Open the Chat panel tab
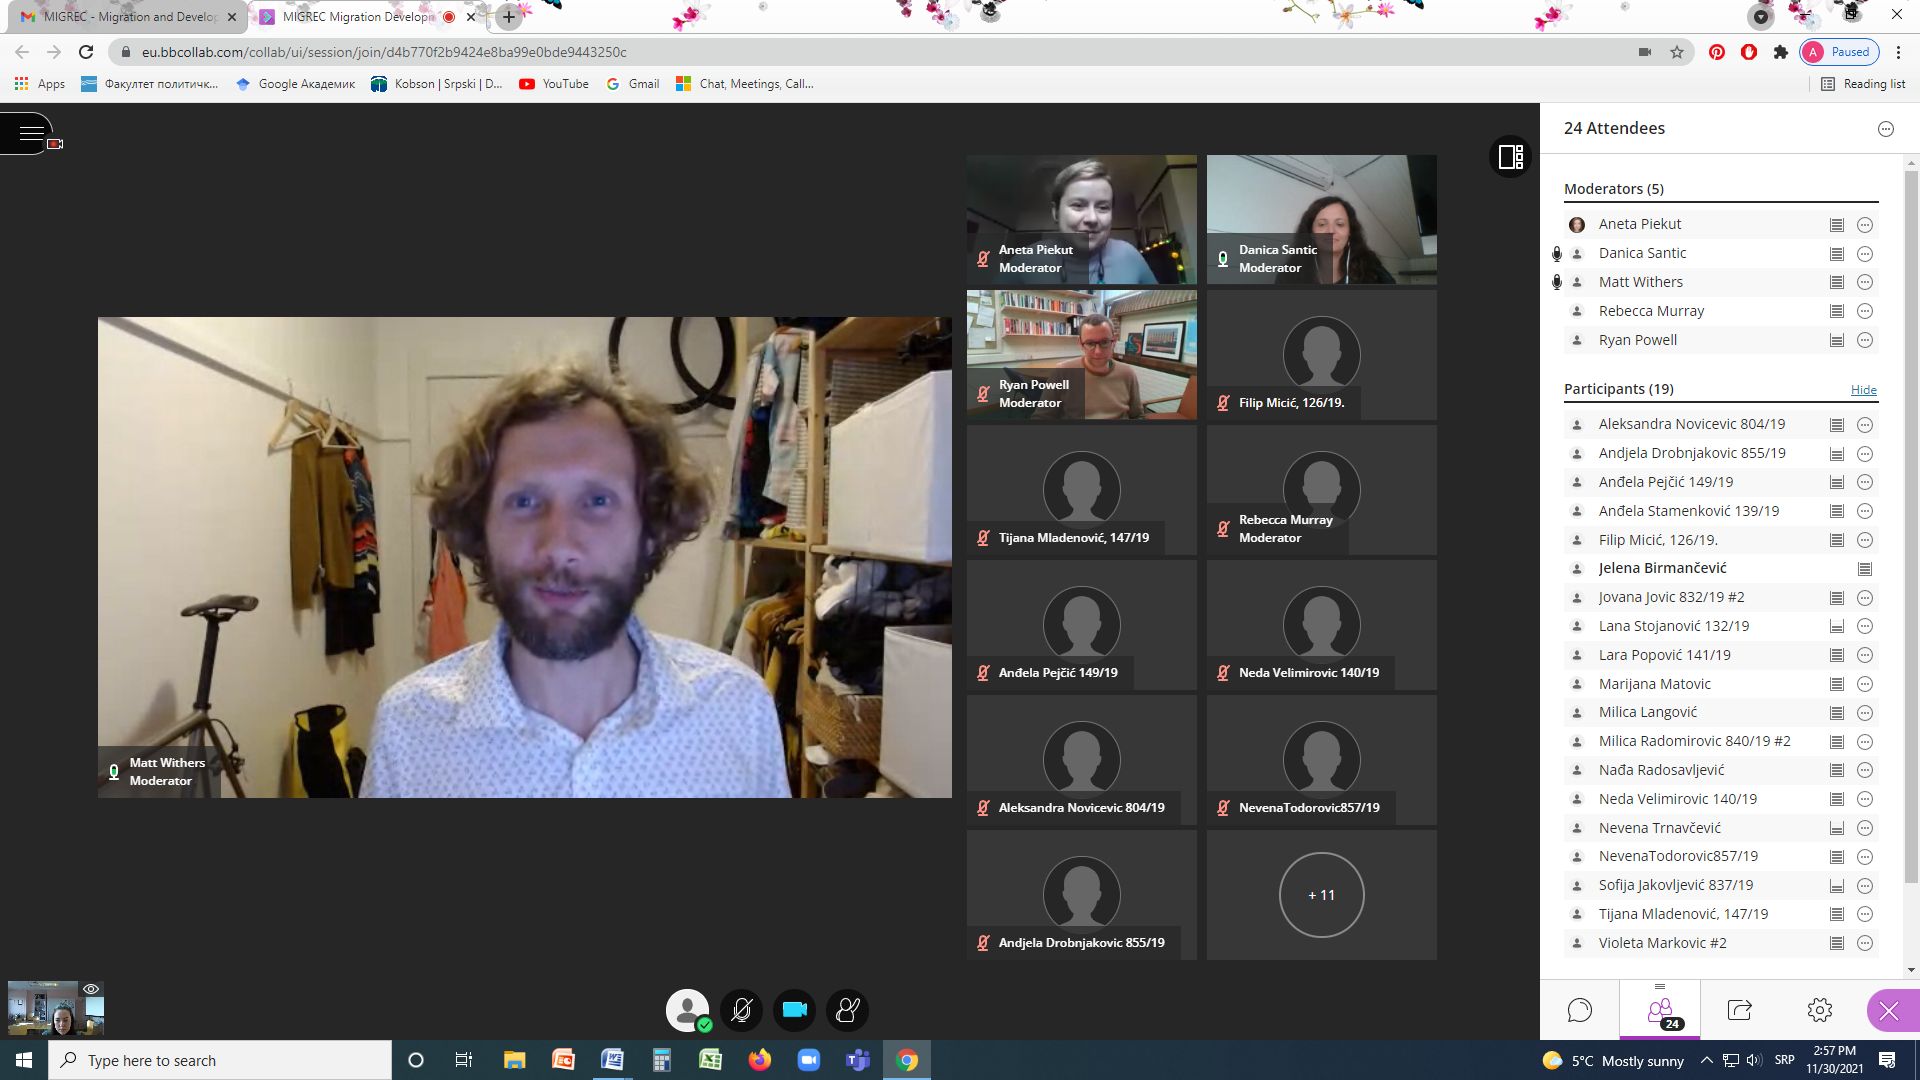This screenshot has height=1080, width=1920. 1580,1010
